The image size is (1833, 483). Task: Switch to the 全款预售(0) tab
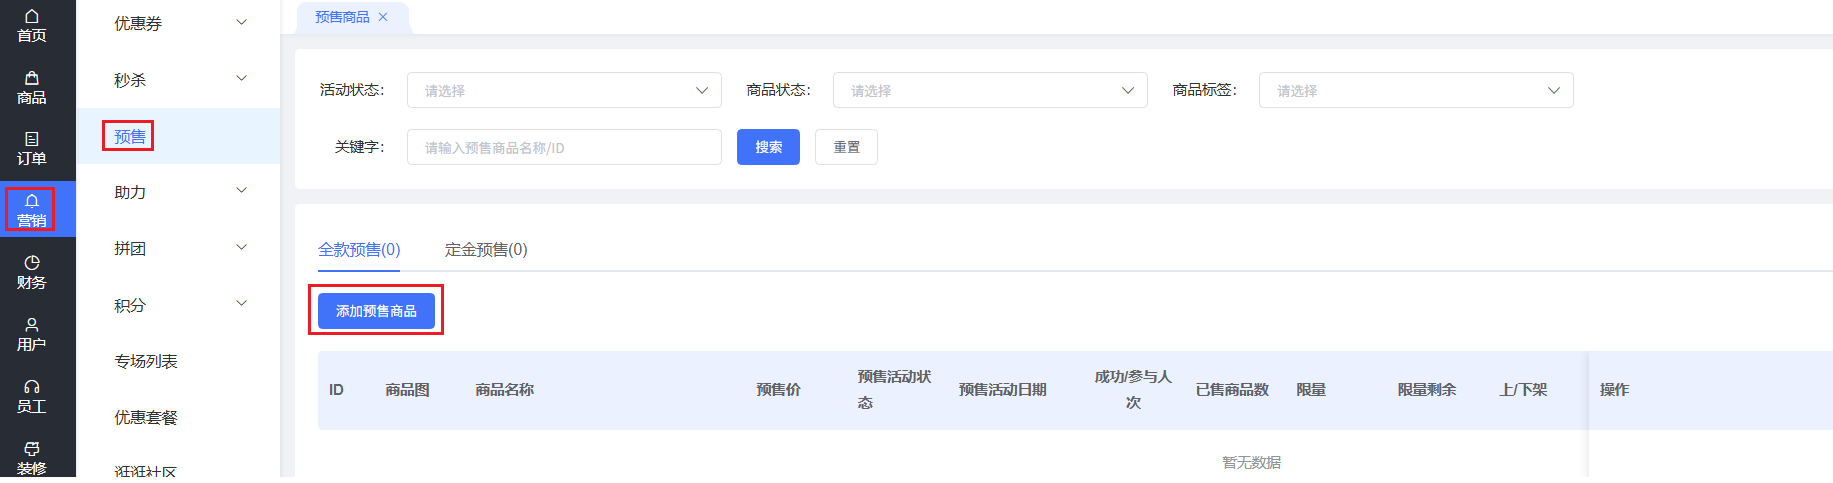[x=359, y=250]
